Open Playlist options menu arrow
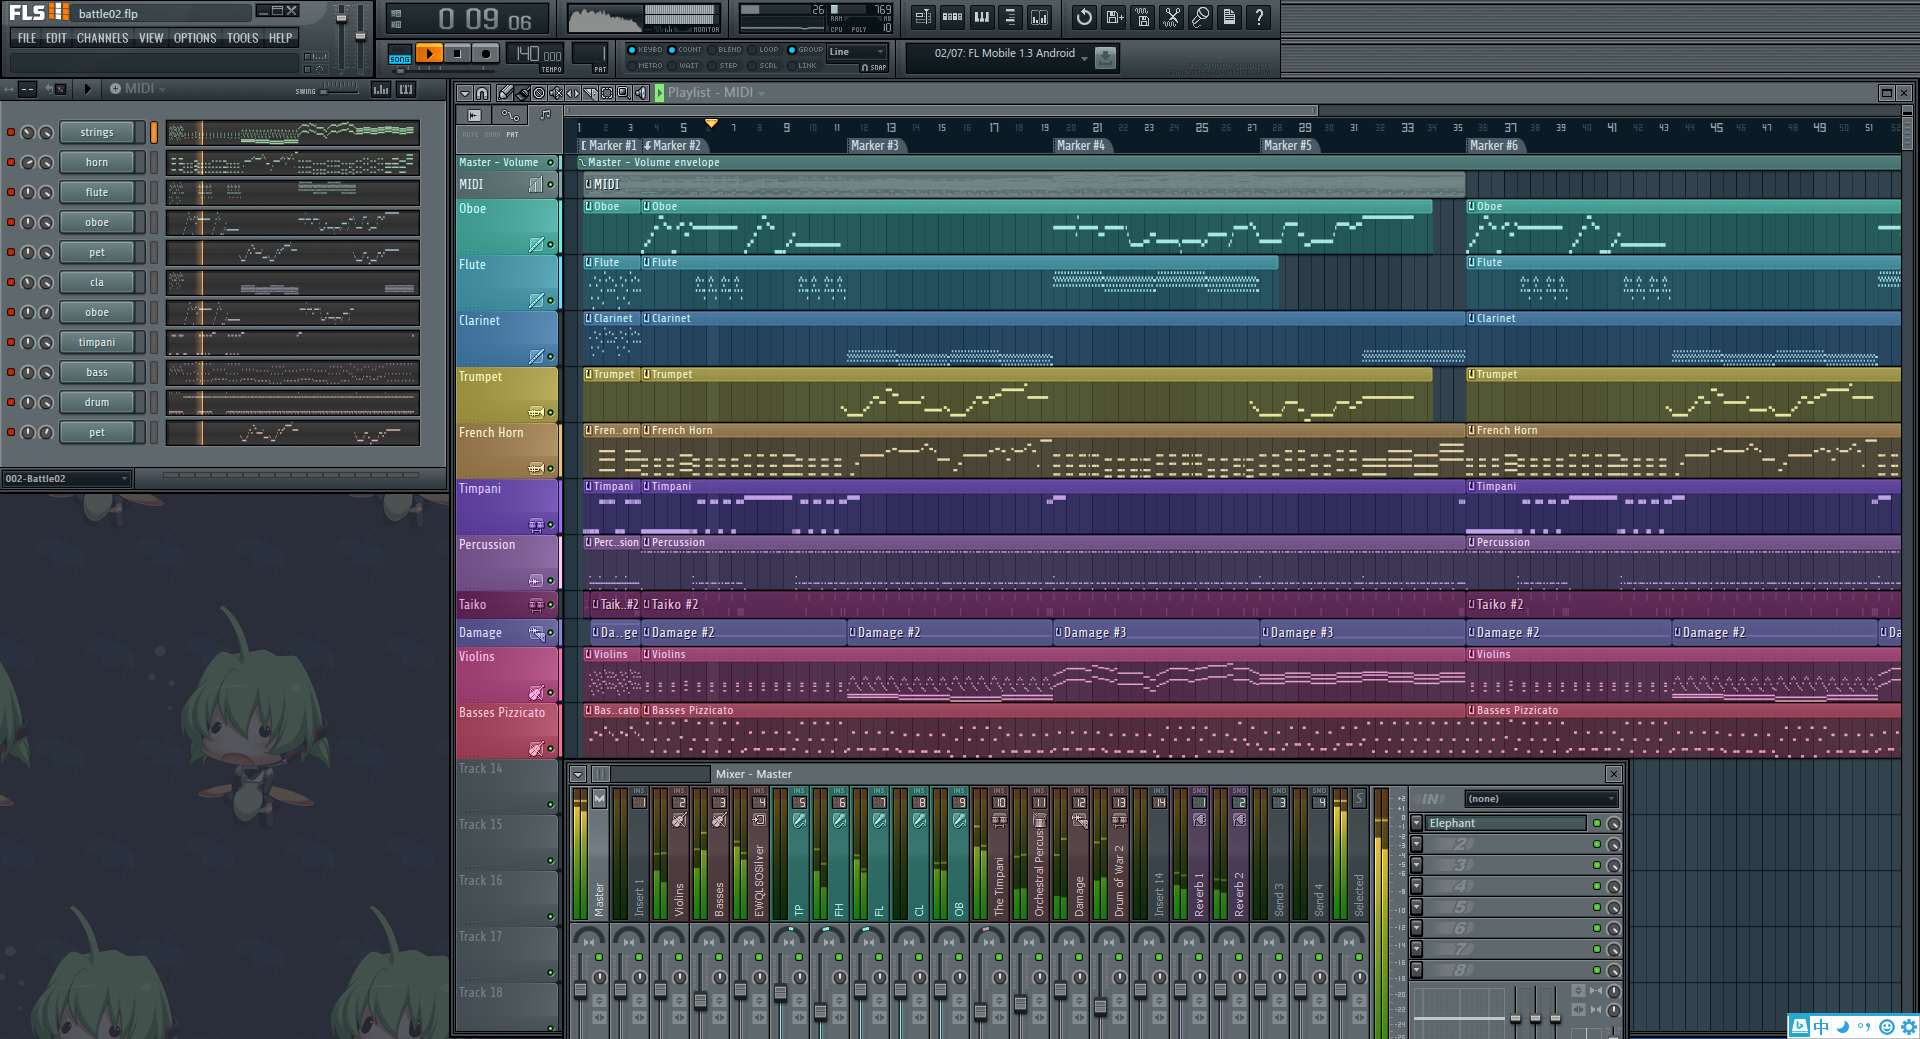The height and width of the screenshot is (1039, 1920). click(465, 93)
